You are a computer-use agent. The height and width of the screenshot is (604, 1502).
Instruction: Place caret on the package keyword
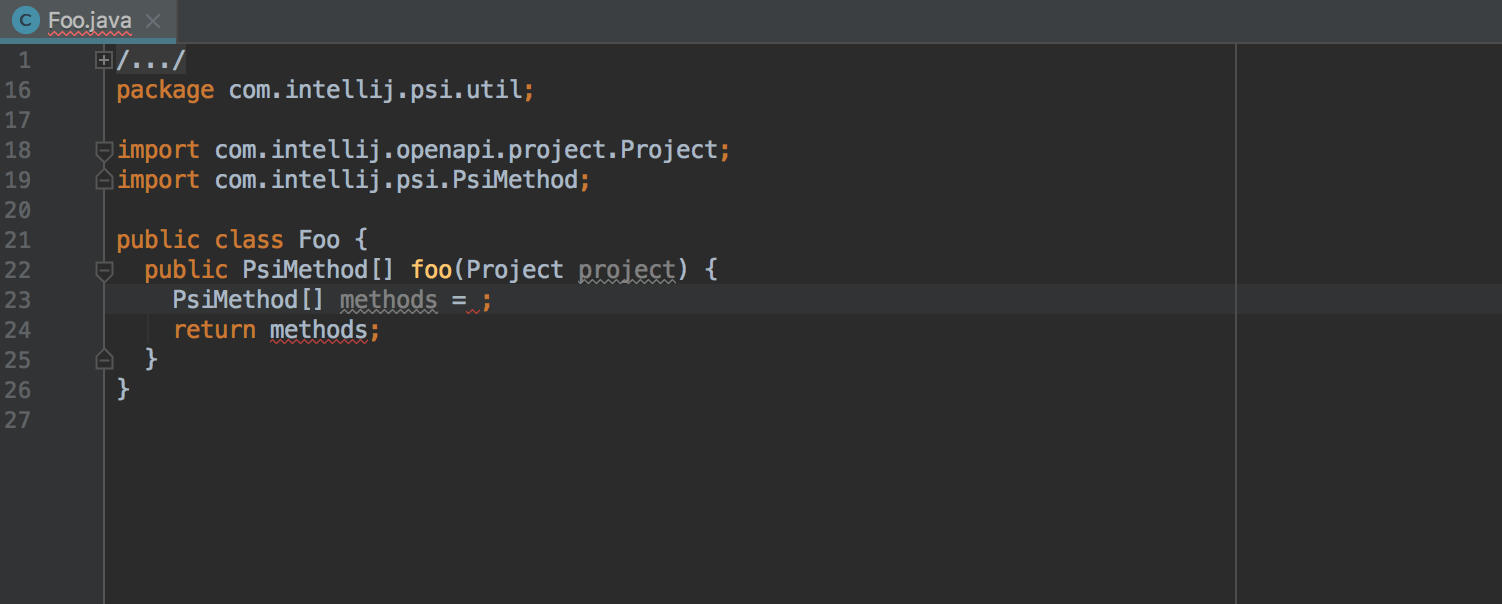pyautogui.click(x=165, y=90)
